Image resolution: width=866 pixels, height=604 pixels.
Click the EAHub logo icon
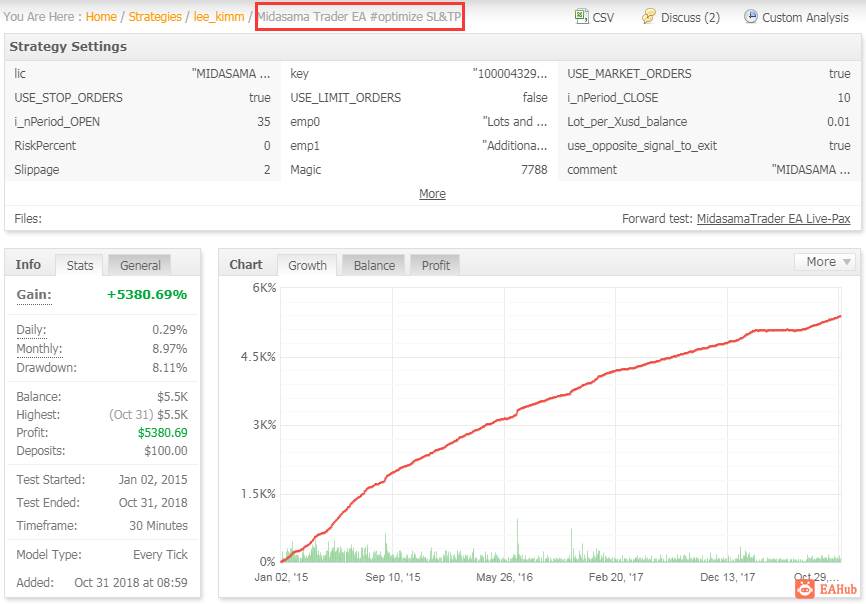coord(805,589)
